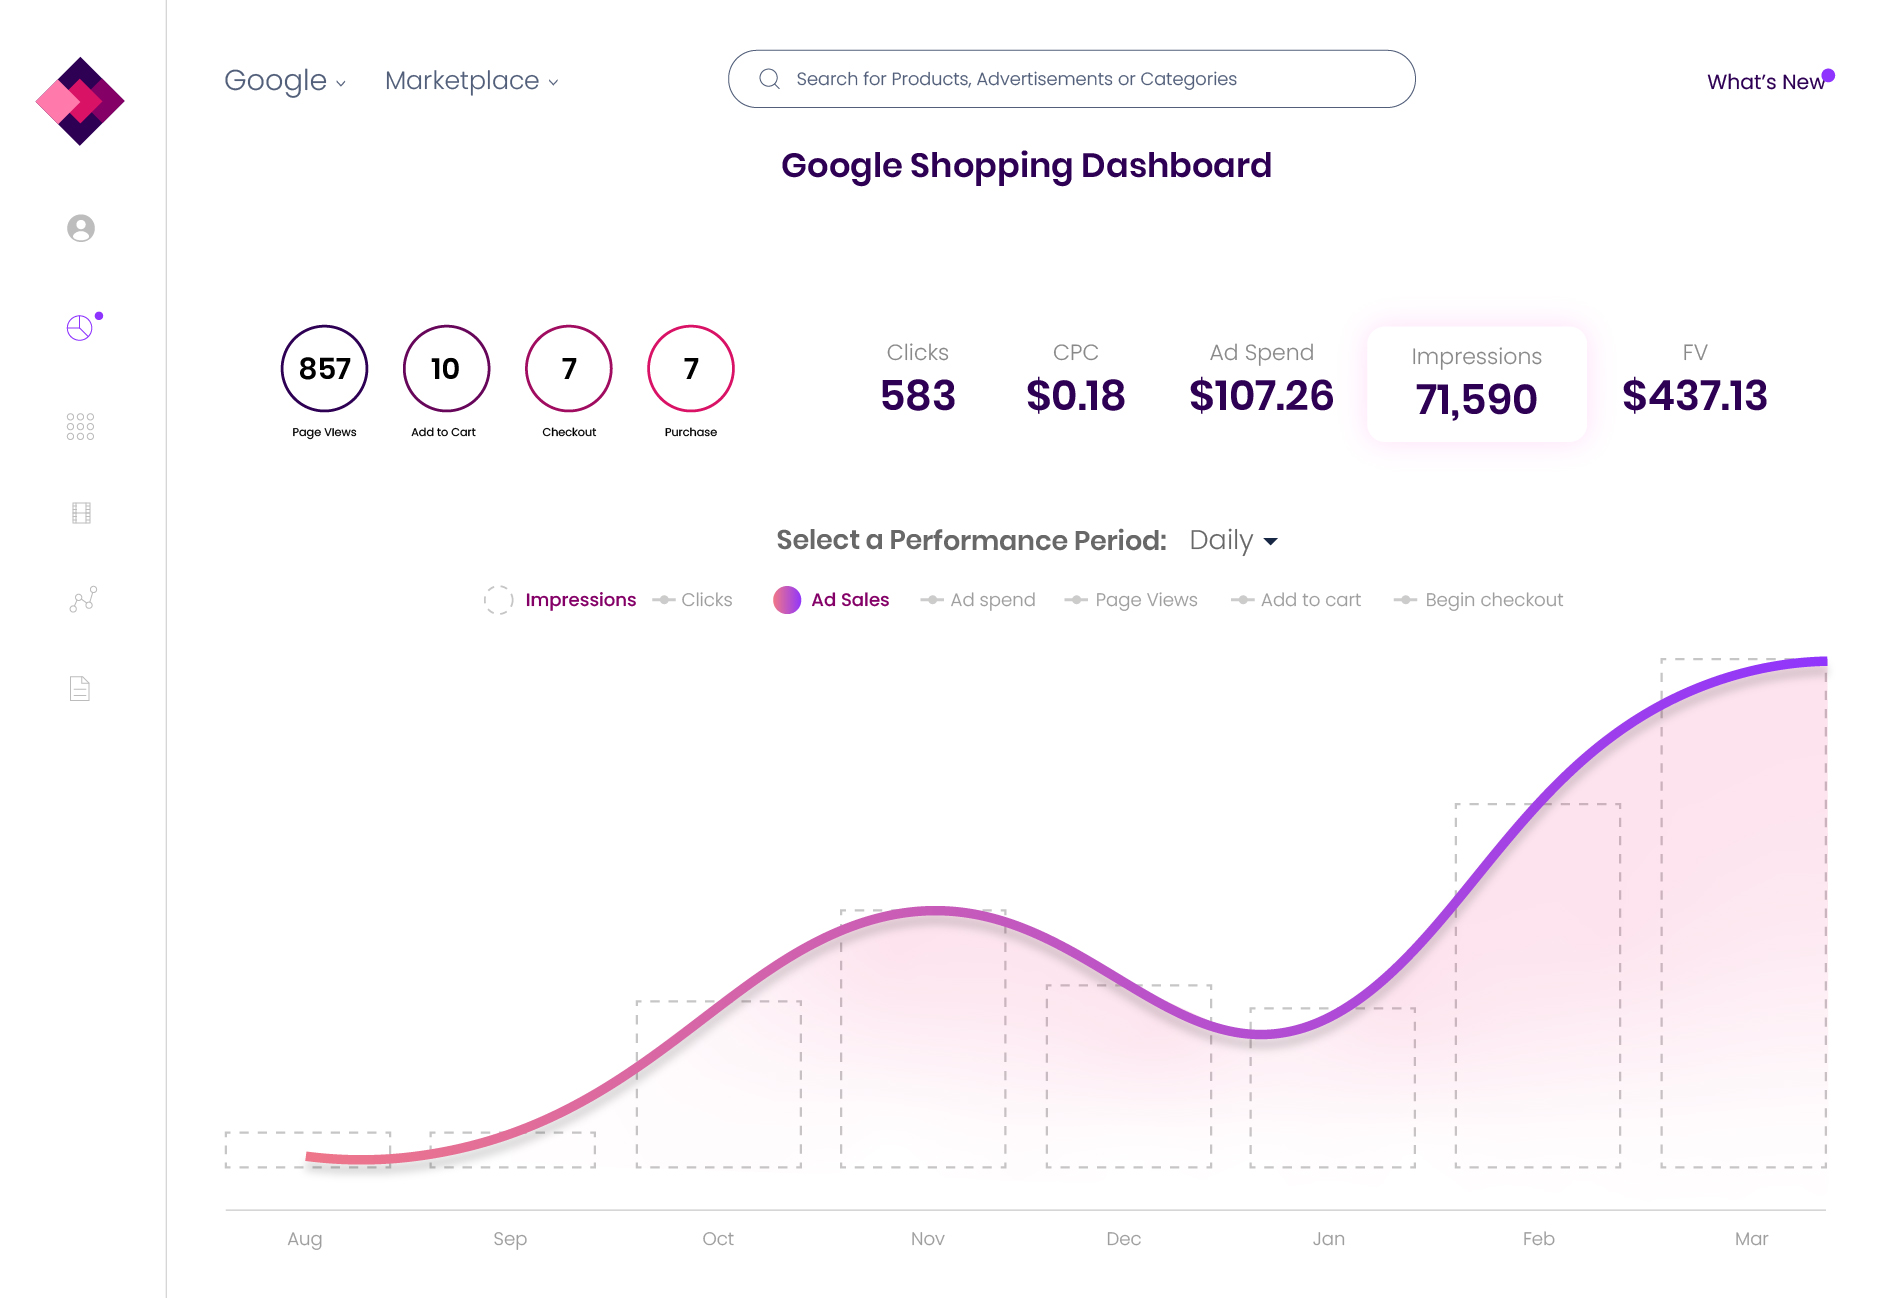Toggle the Impressions chart series
Image resolution: width=1888 pixels, height=1298 pixels.
[x=560, y=600]
